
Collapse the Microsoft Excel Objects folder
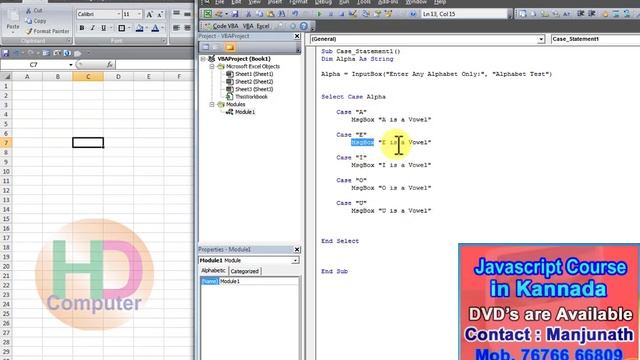212,66
